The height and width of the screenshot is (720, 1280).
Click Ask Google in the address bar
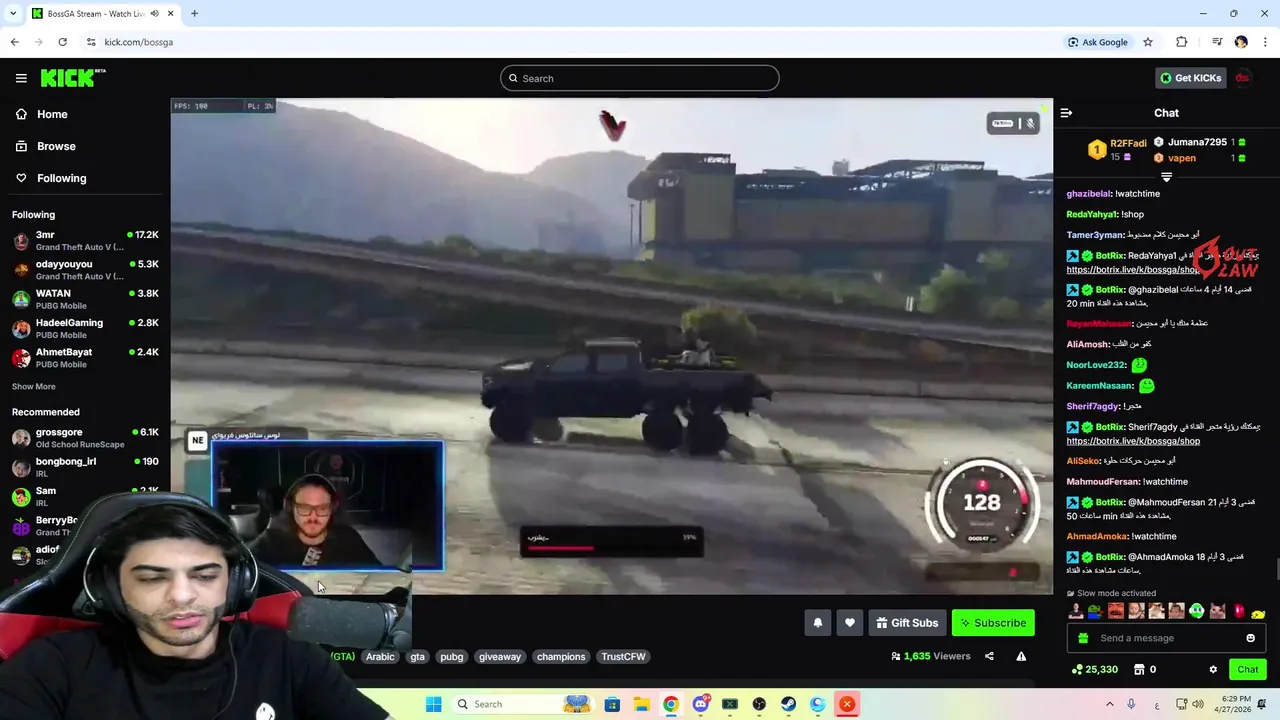click(1098, 42)
